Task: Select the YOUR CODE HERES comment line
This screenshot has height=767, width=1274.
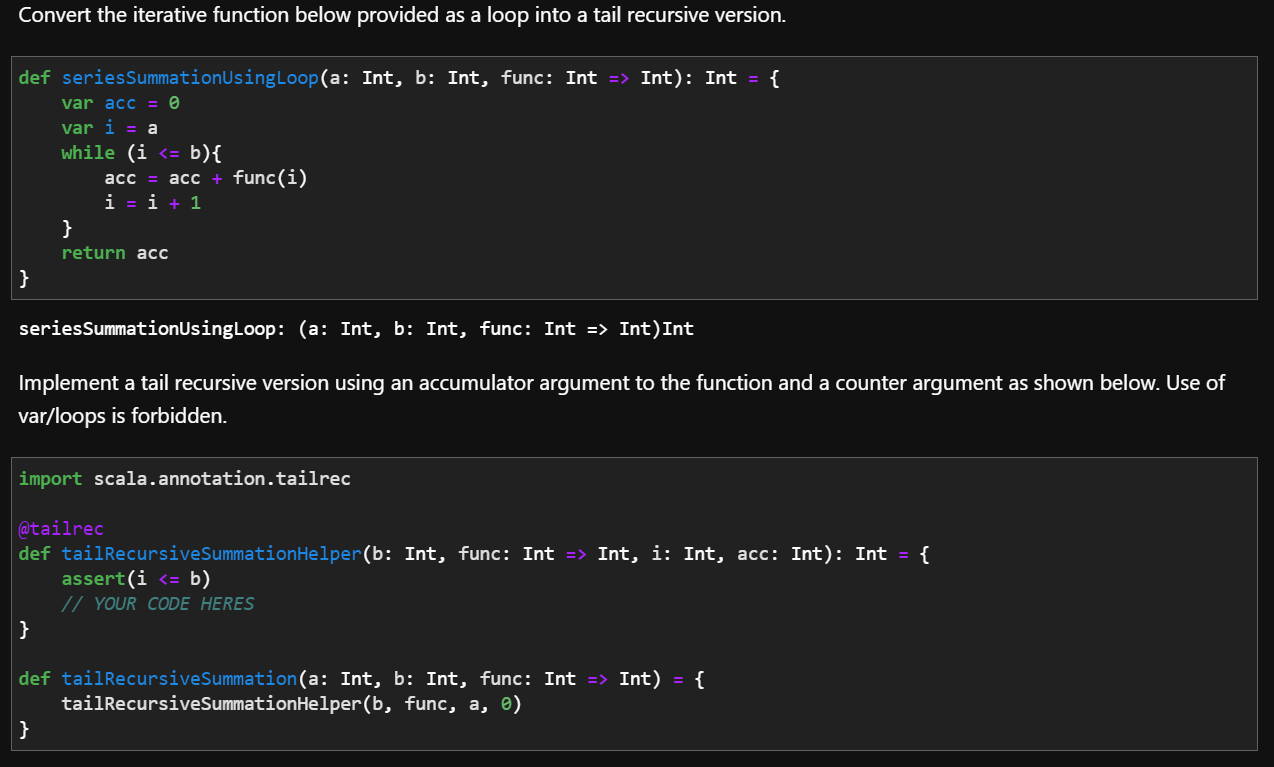Action: point(157,603)
